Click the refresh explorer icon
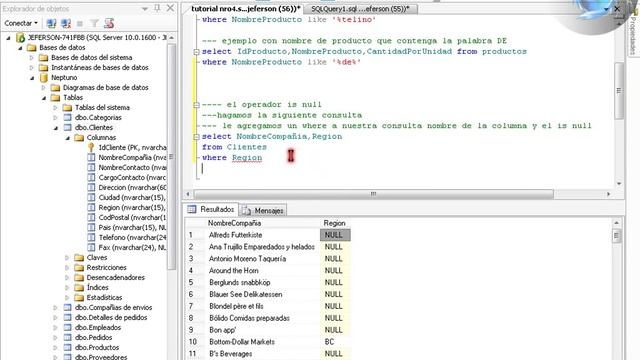Screen dimensions: 640x360 tap(109, 23)
